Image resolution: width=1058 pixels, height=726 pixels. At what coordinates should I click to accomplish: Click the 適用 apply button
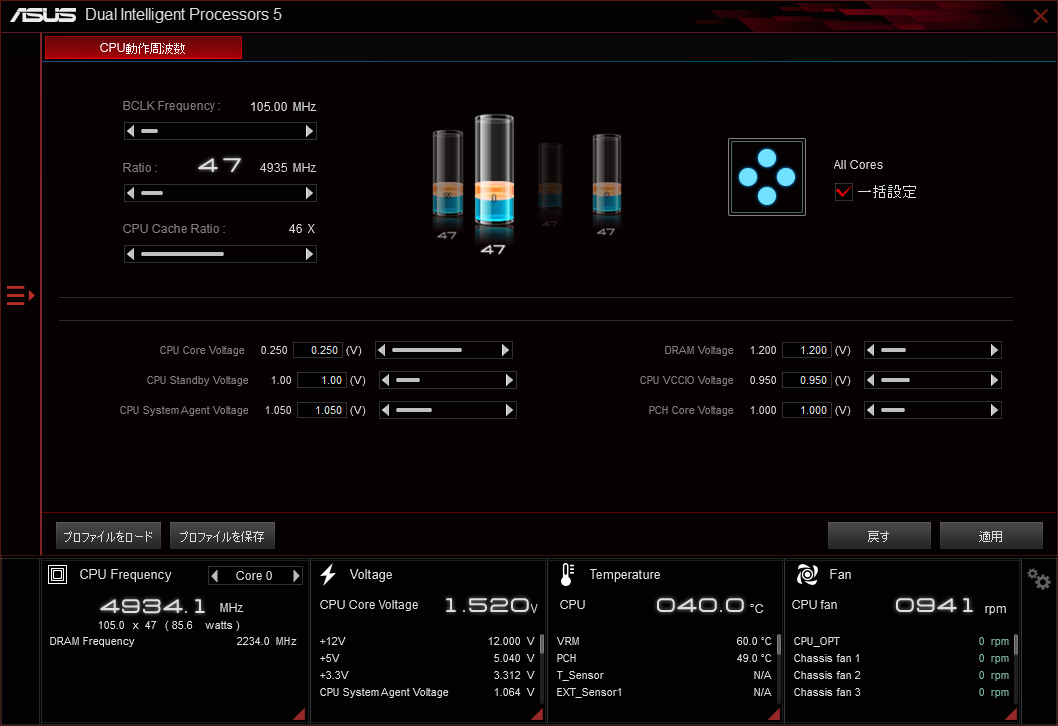990,536
